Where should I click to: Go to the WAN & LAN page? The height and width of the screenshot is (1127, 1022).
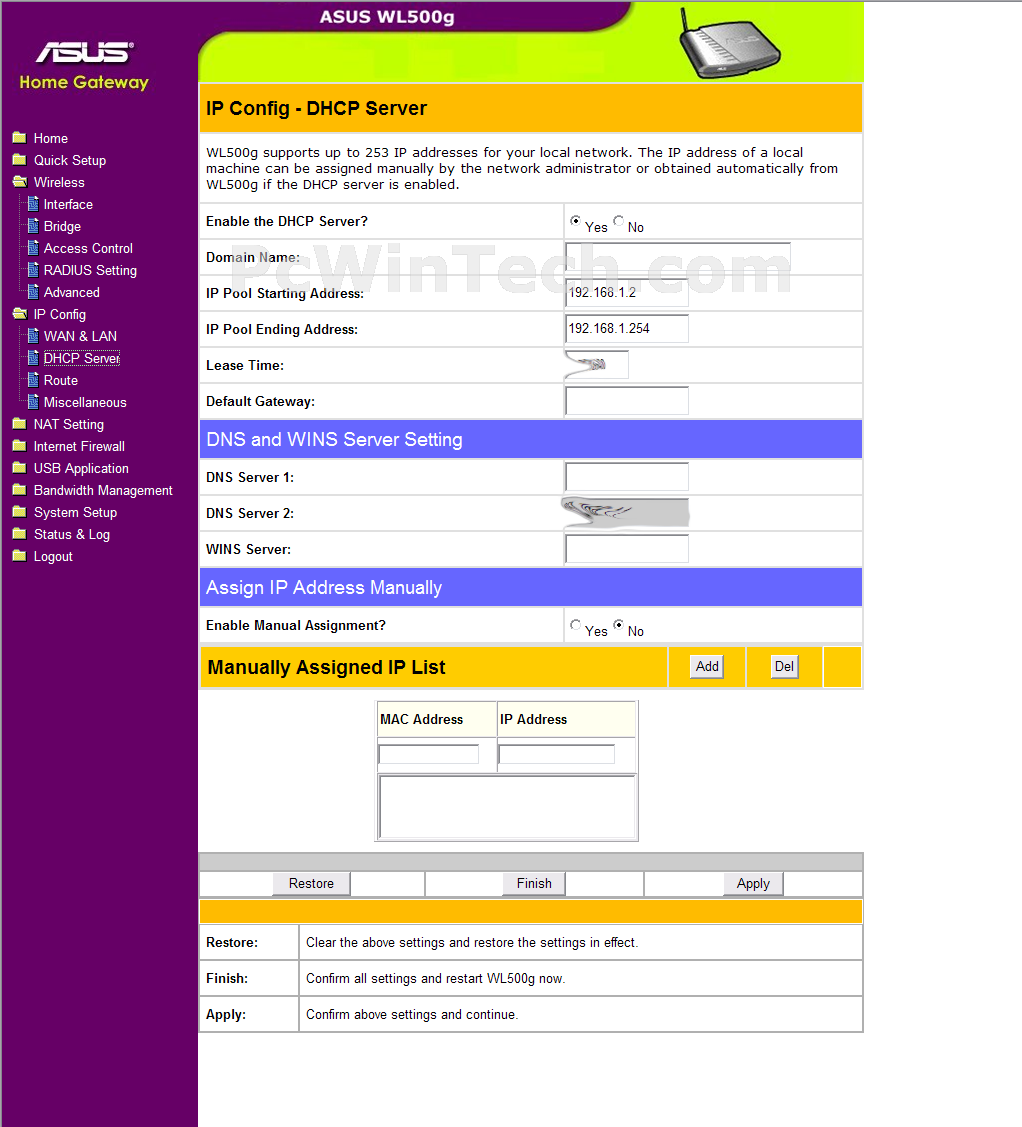tap(80, 336)
